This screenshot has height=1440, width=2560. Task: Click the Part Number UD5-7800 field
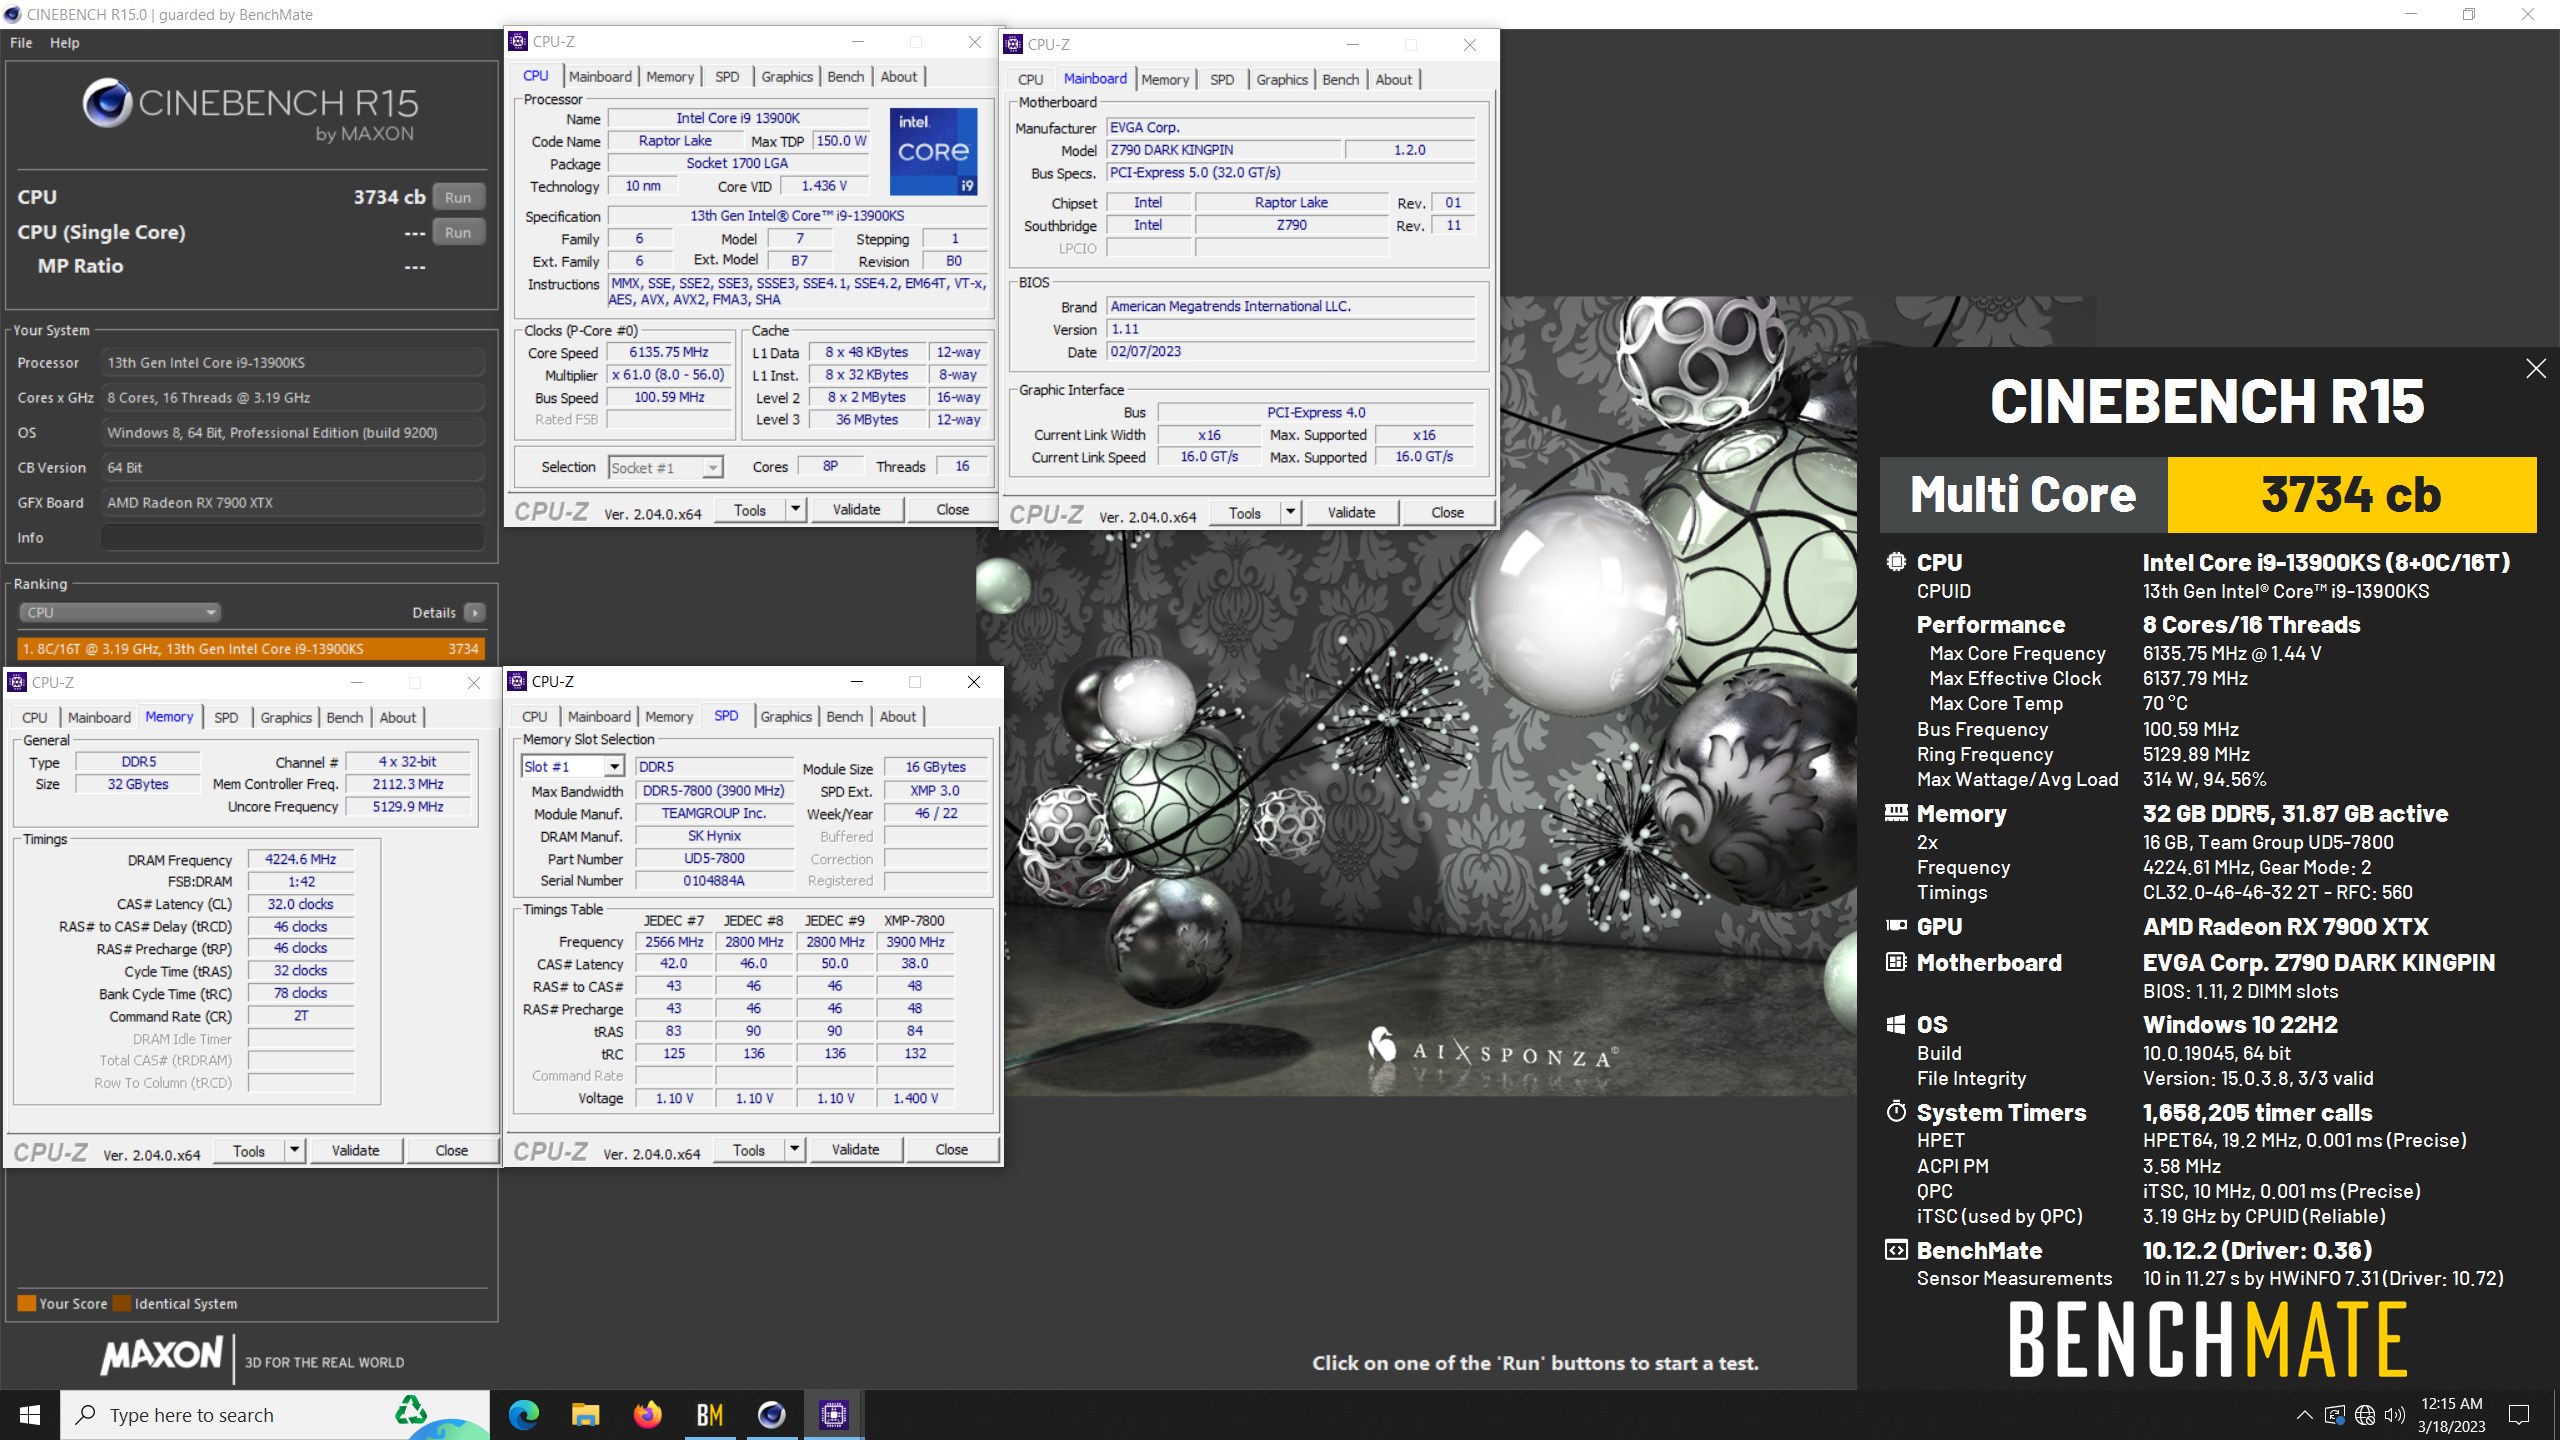pos(714,858)
